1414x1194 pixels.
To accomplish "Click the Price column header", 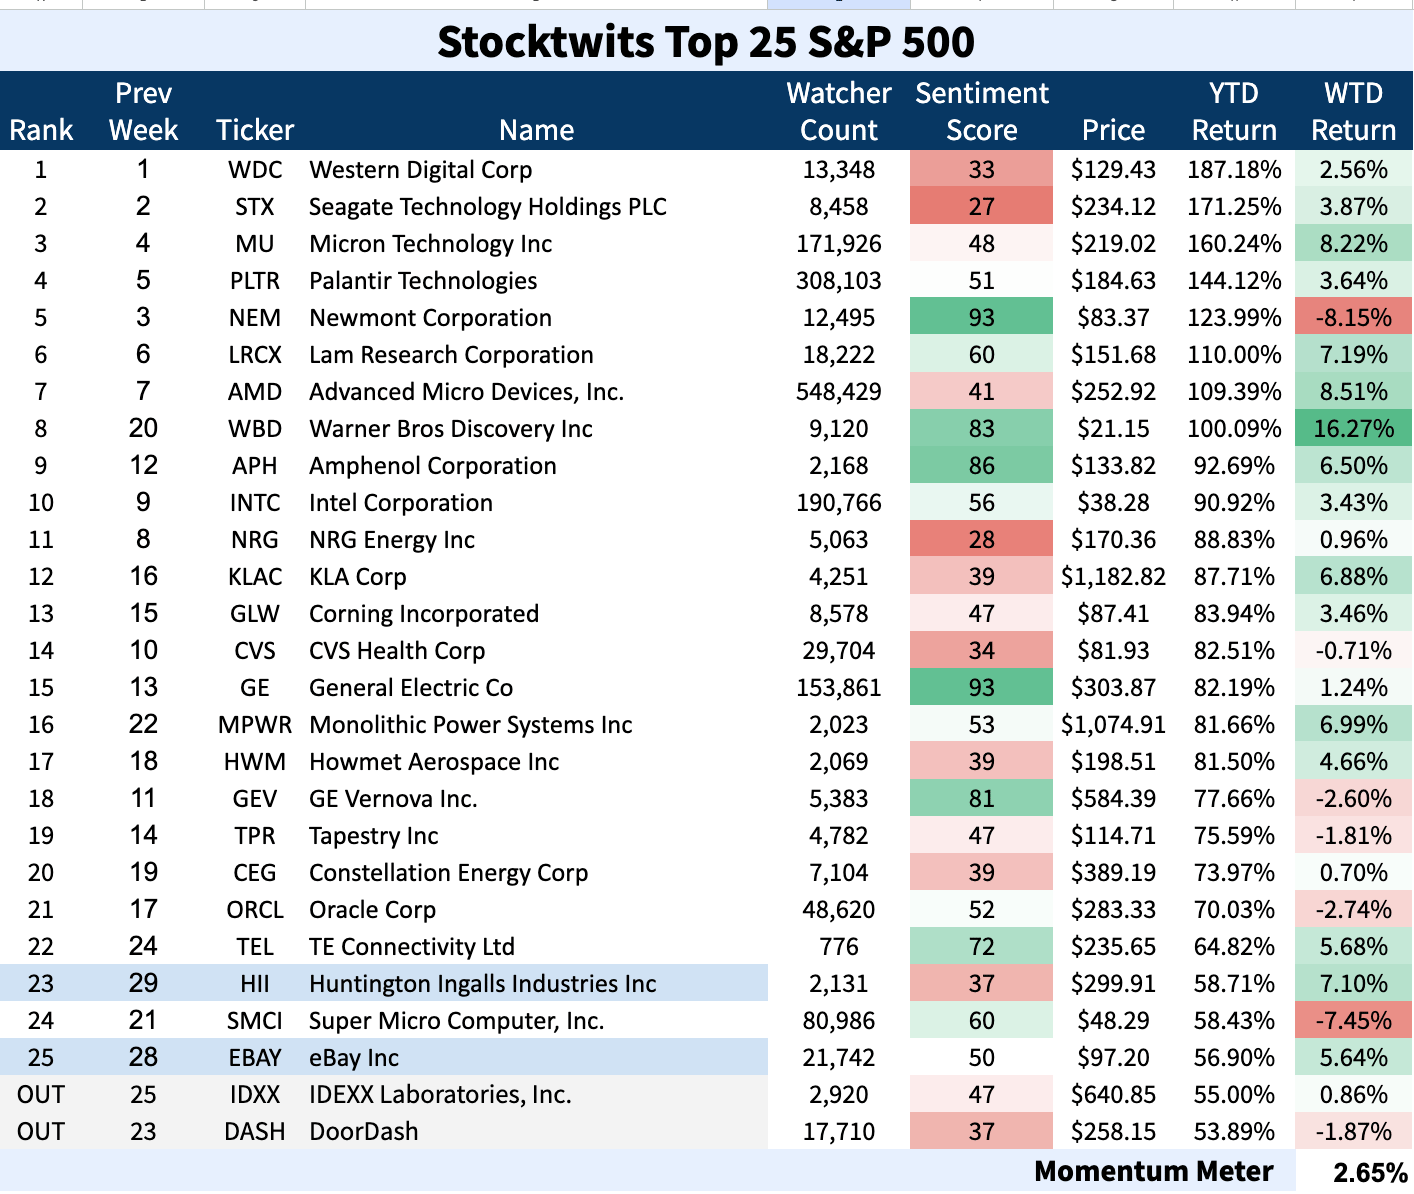I will [x=1113, y=130].
